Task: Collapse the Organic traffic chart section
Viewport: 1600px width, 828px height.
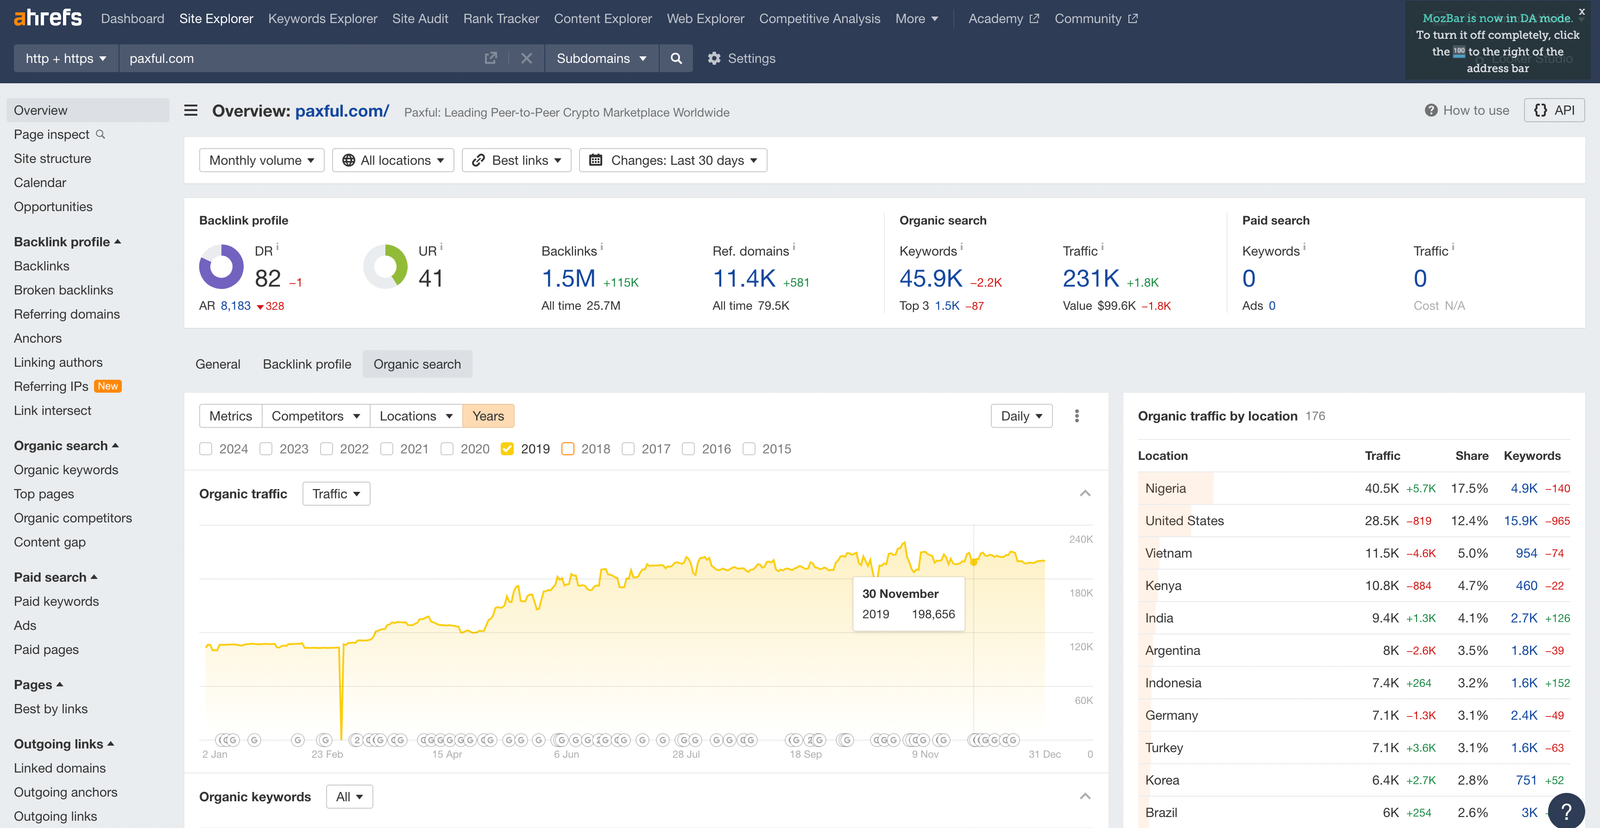Action: pyautogui.click(x=1085, y=494)
